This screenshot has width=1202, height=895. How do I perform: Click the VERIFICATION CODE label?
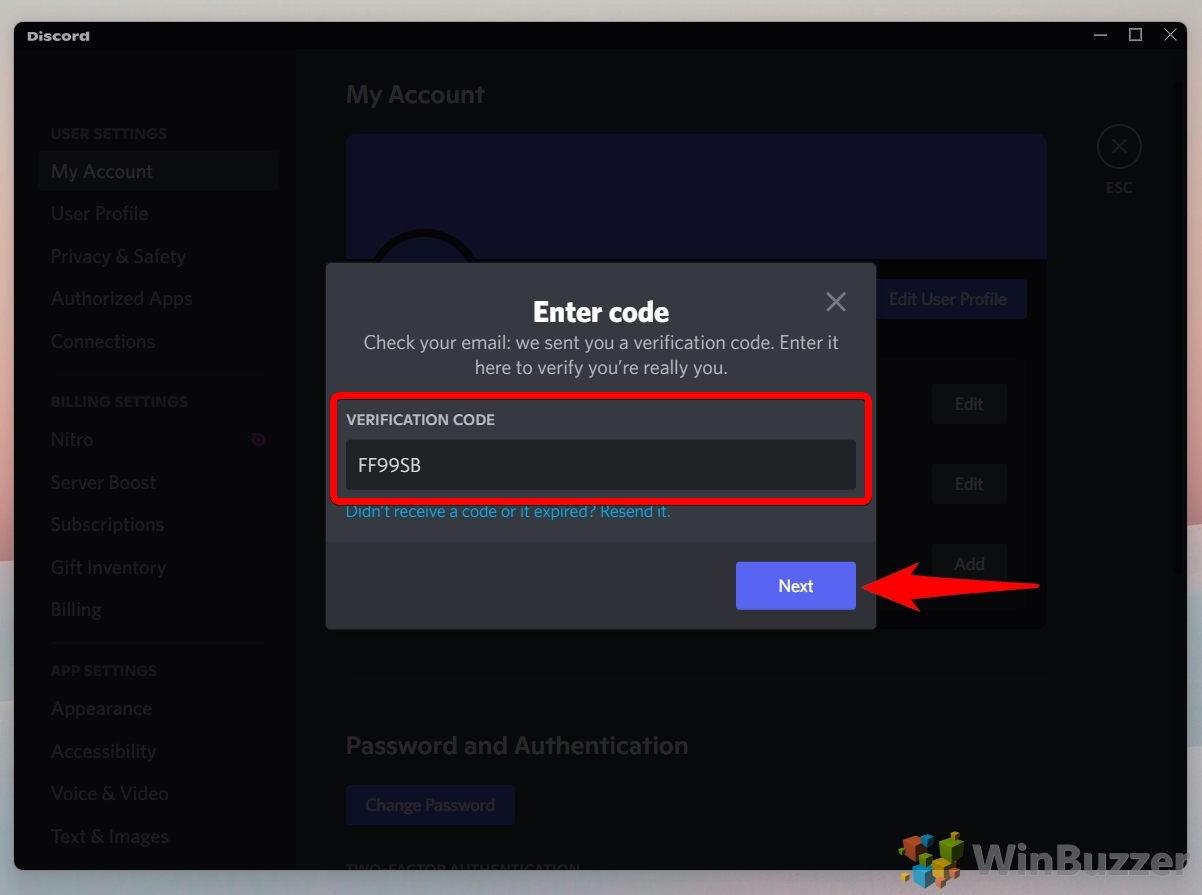[421, 420]
